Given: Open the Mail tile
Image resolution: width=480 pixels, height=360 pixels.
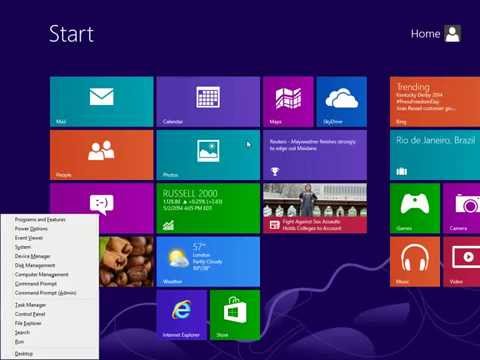Looking at the screenshot, I should (x=101, y=102).
